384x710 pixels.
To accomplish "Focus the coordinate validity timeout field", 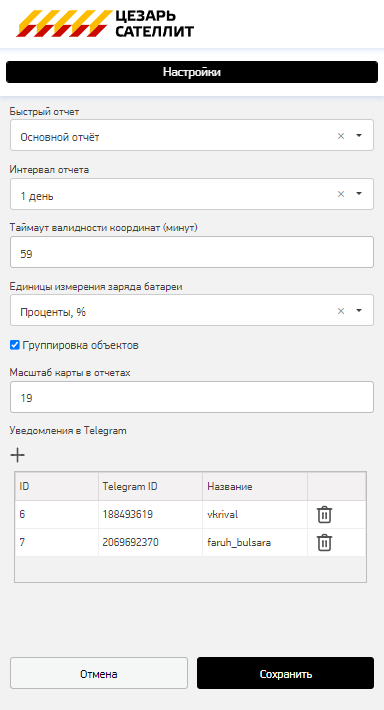I will (192, 252).
